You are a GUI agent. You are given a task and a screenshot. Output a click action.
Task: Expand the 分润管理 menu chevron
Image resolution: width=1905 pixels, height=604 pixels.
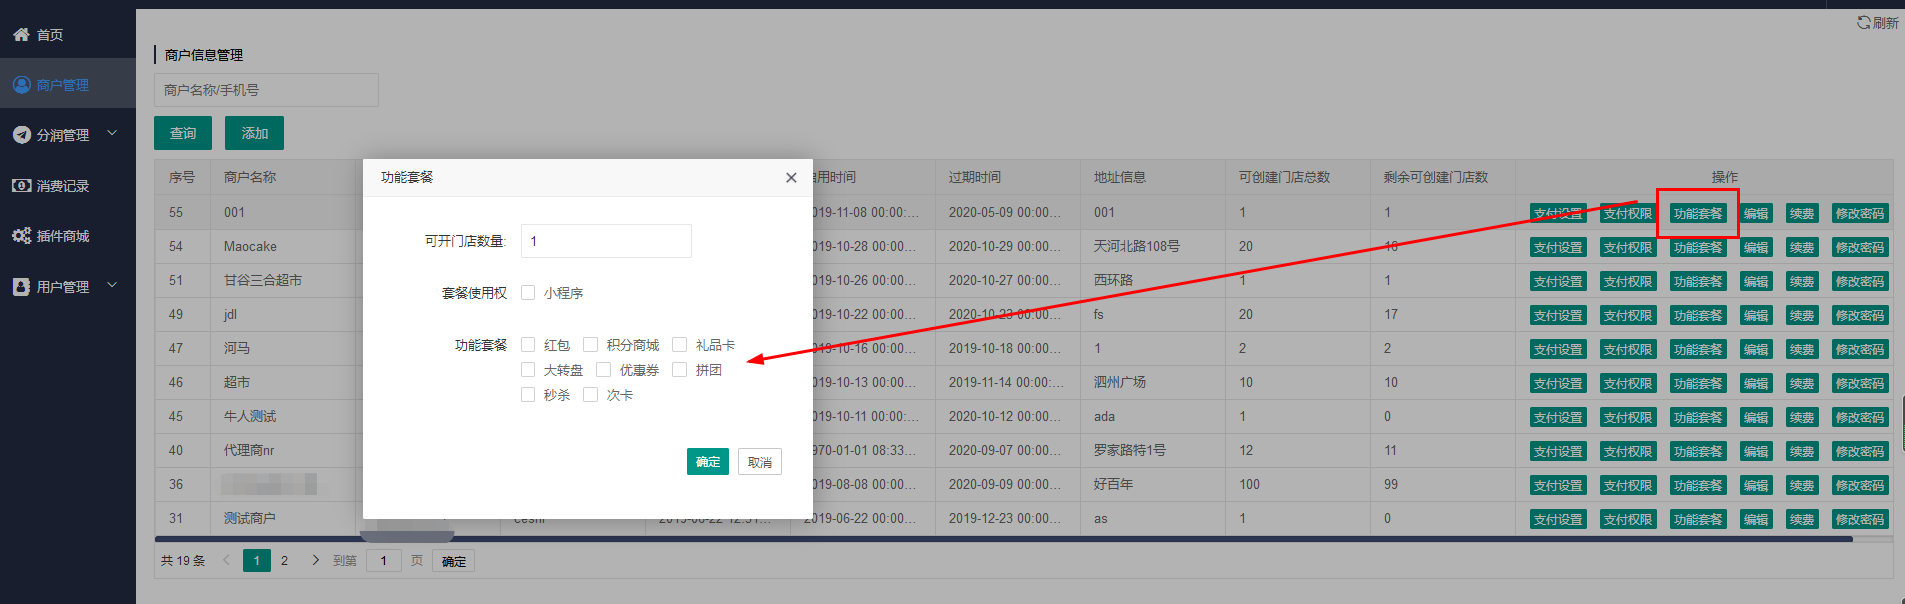click(x=112, y=133)
